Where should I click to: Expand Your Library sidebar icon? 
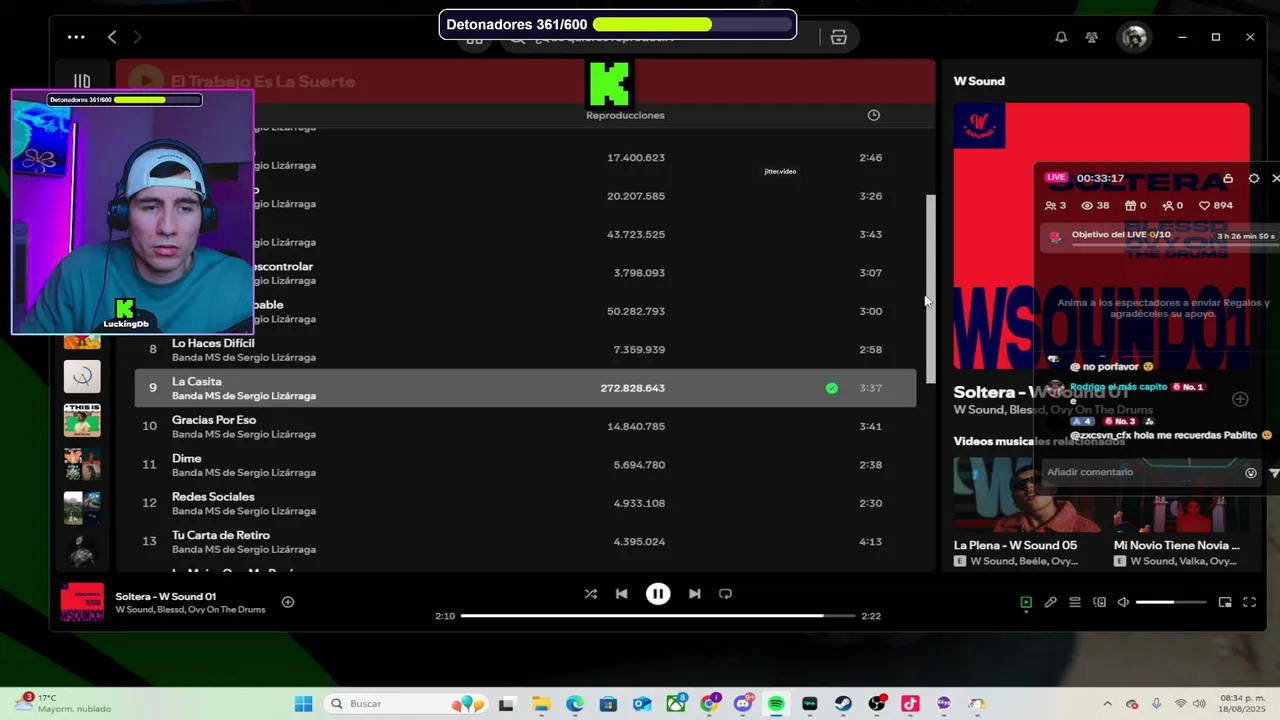pos(82,81)
